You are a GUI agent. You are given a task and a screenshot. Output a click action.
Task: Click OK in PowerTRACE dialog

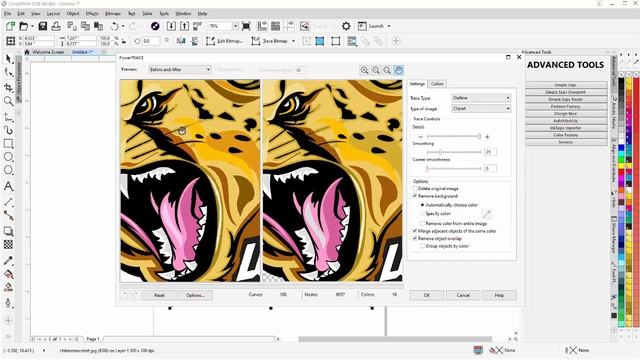427,295
